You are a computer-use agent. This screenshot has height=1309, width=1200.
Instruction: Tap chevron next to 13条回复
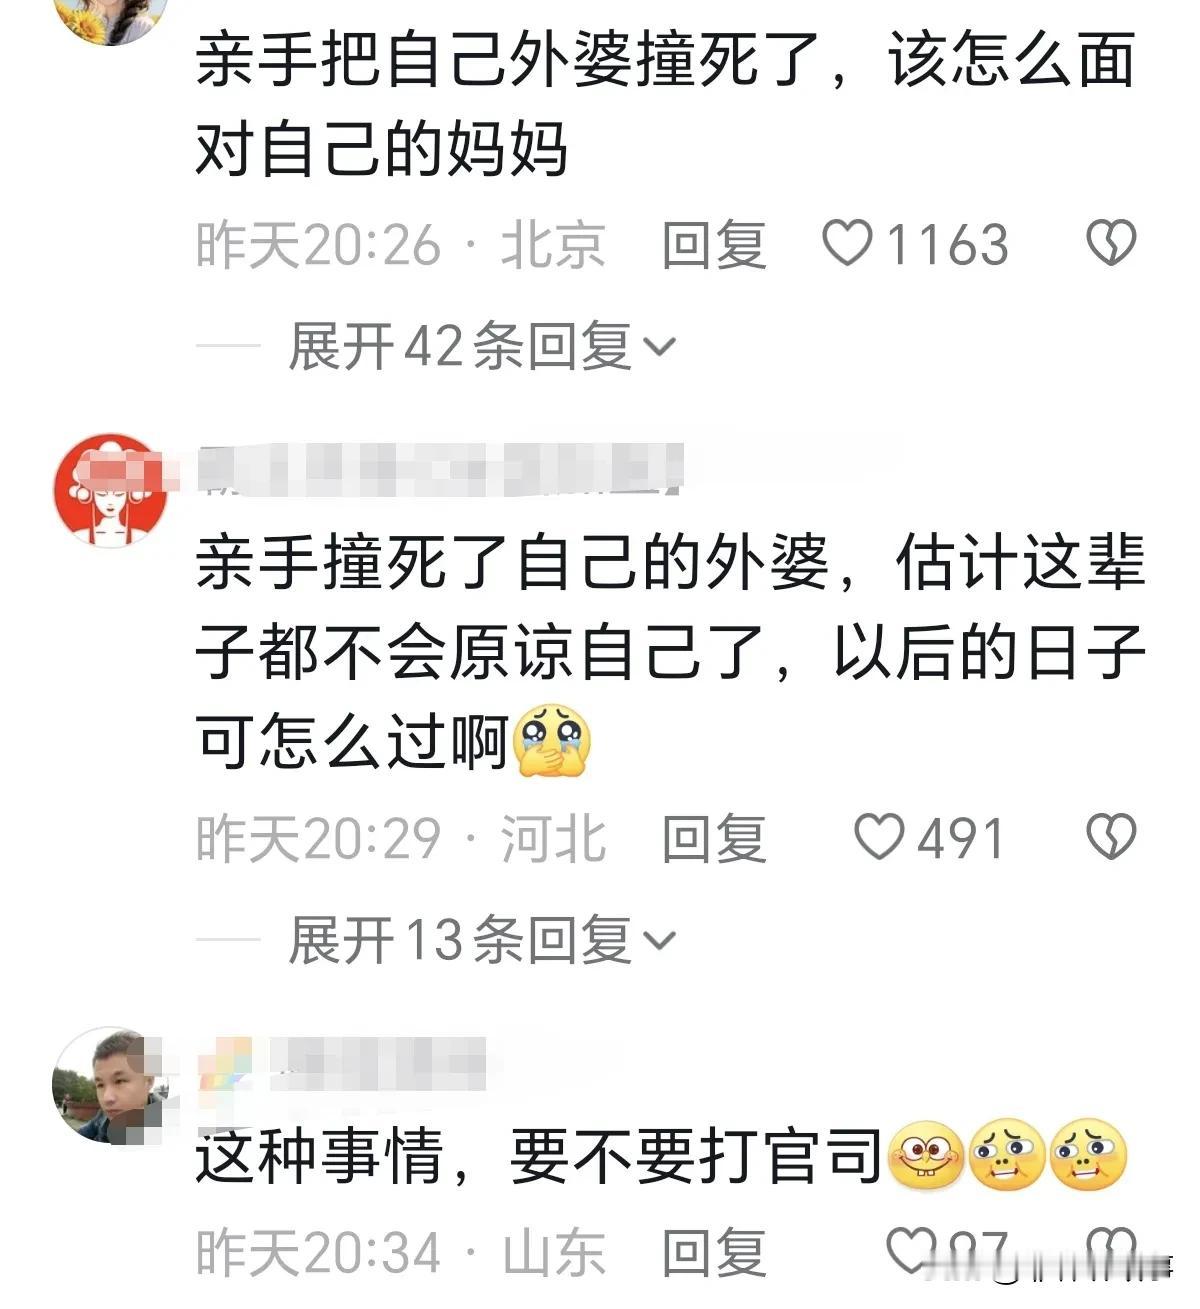point(660,942)
